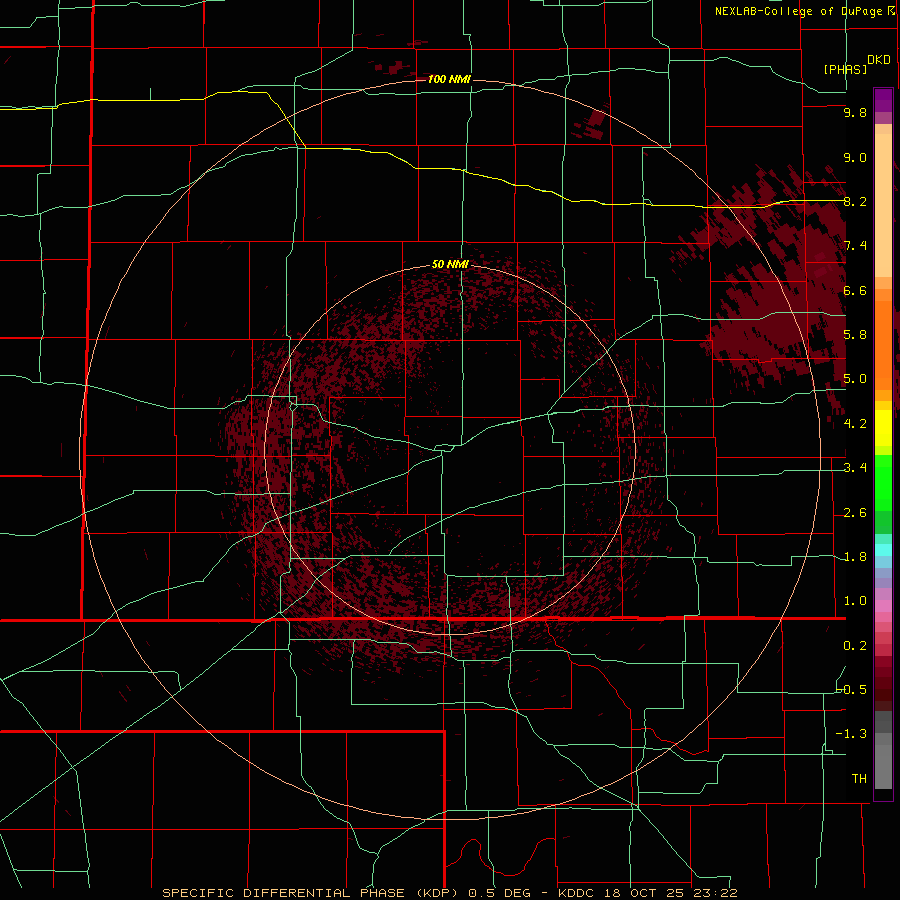Pick the peach swatch beside 8.2

tap(883, 205)
